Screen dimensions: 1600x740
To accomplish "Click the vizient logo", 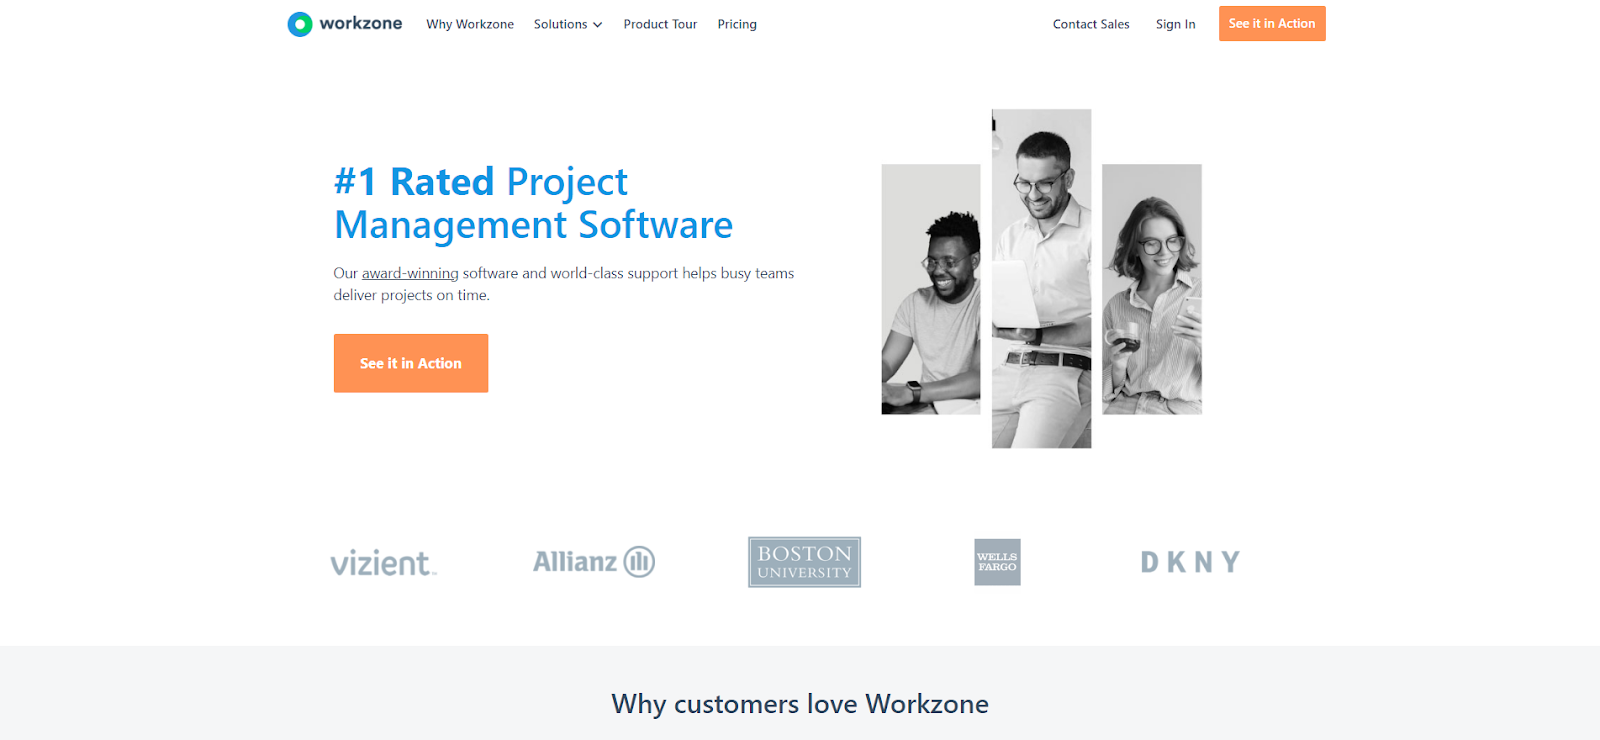I will (x=384, y=562).
